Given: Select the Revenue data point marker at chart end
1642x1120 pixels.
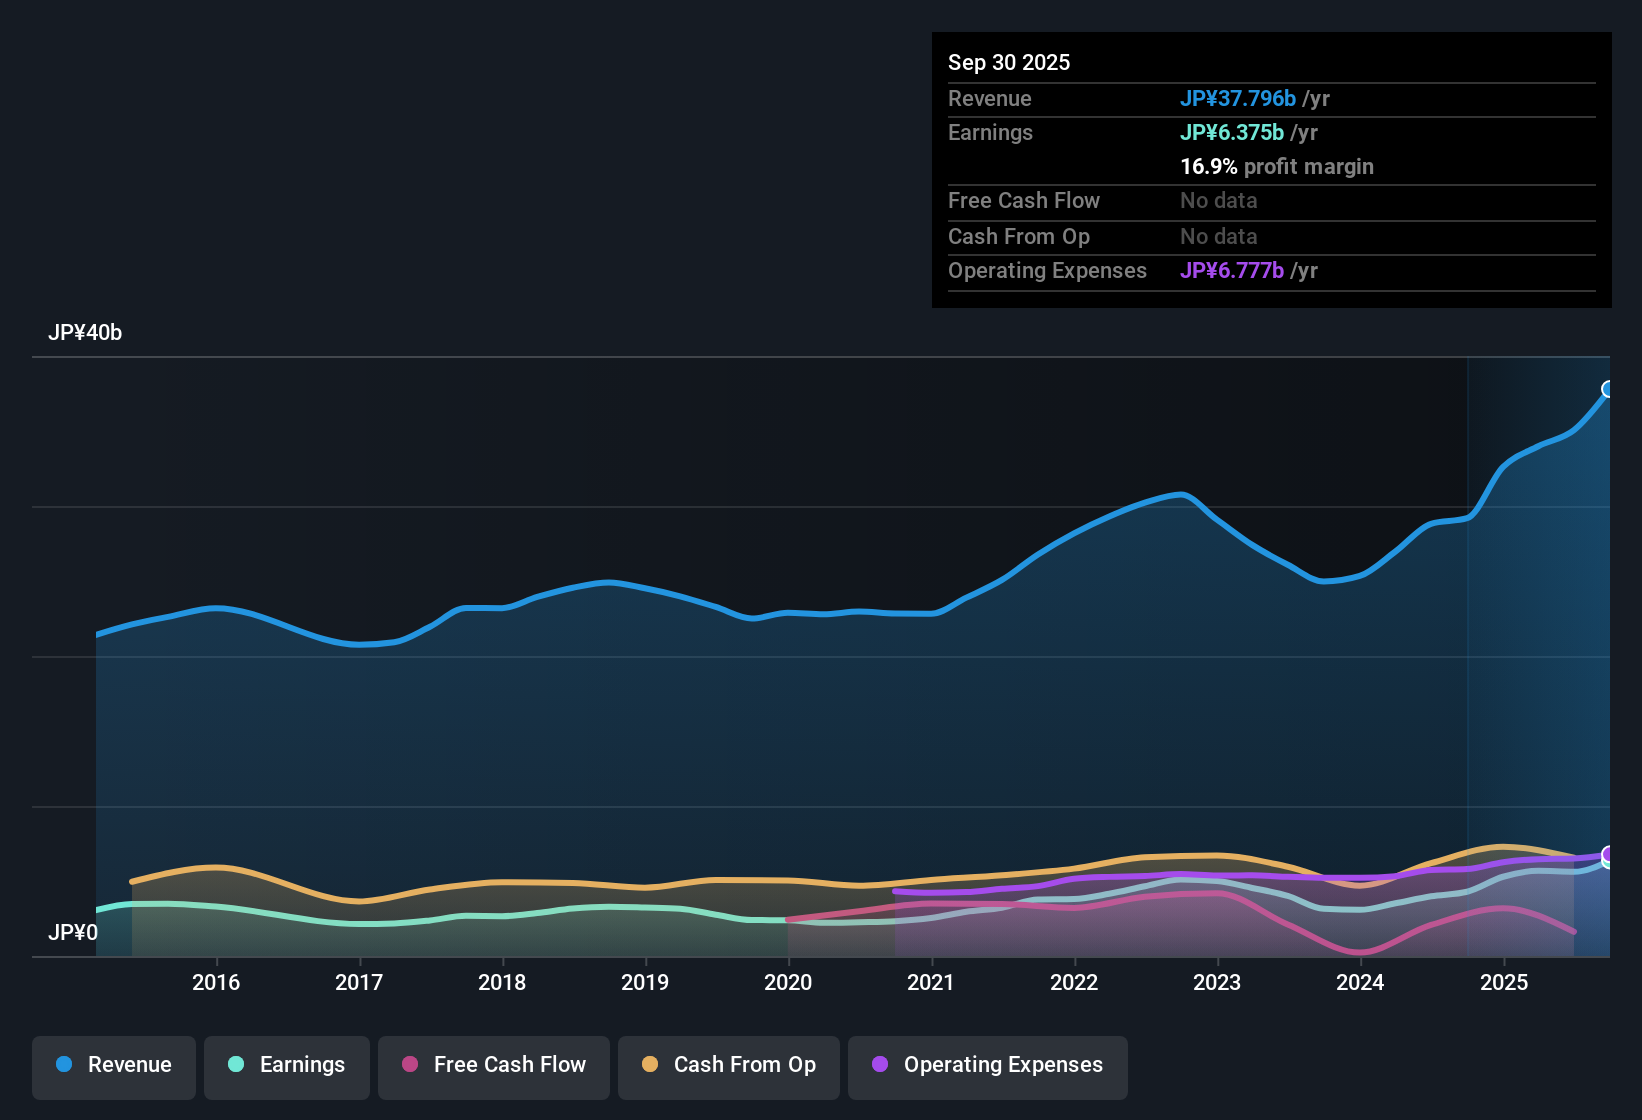Looking at the screenshot, I should [1608, 388].
